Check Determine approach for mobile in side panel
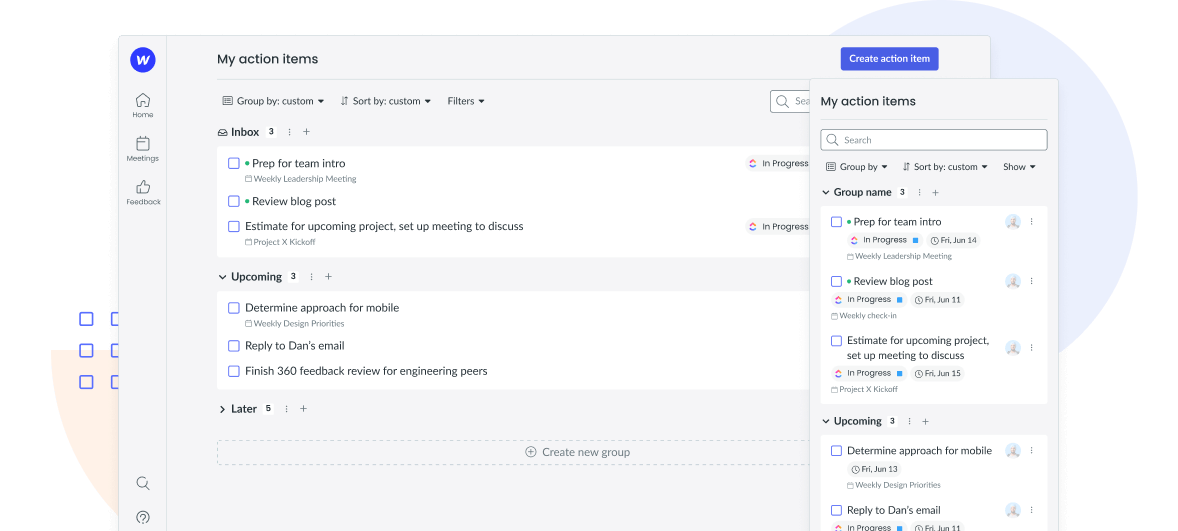 [x=836, y=451]
